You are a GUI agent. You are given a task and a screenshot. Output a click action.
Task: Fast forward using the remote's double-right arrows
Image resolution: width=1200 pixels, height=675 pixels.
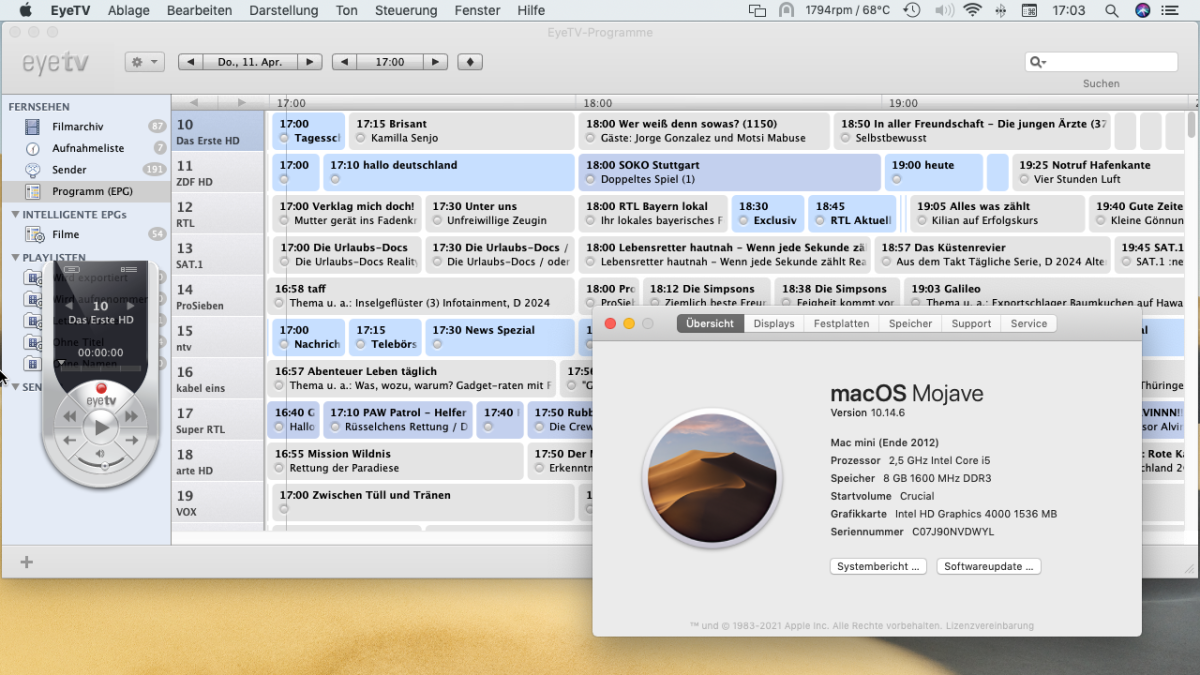pos(131,416)
